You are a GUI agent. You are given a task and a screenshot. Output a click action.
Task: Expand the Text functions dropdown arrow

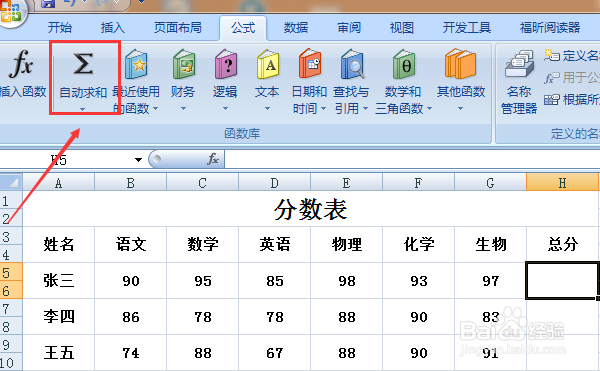tap(267, 109)
